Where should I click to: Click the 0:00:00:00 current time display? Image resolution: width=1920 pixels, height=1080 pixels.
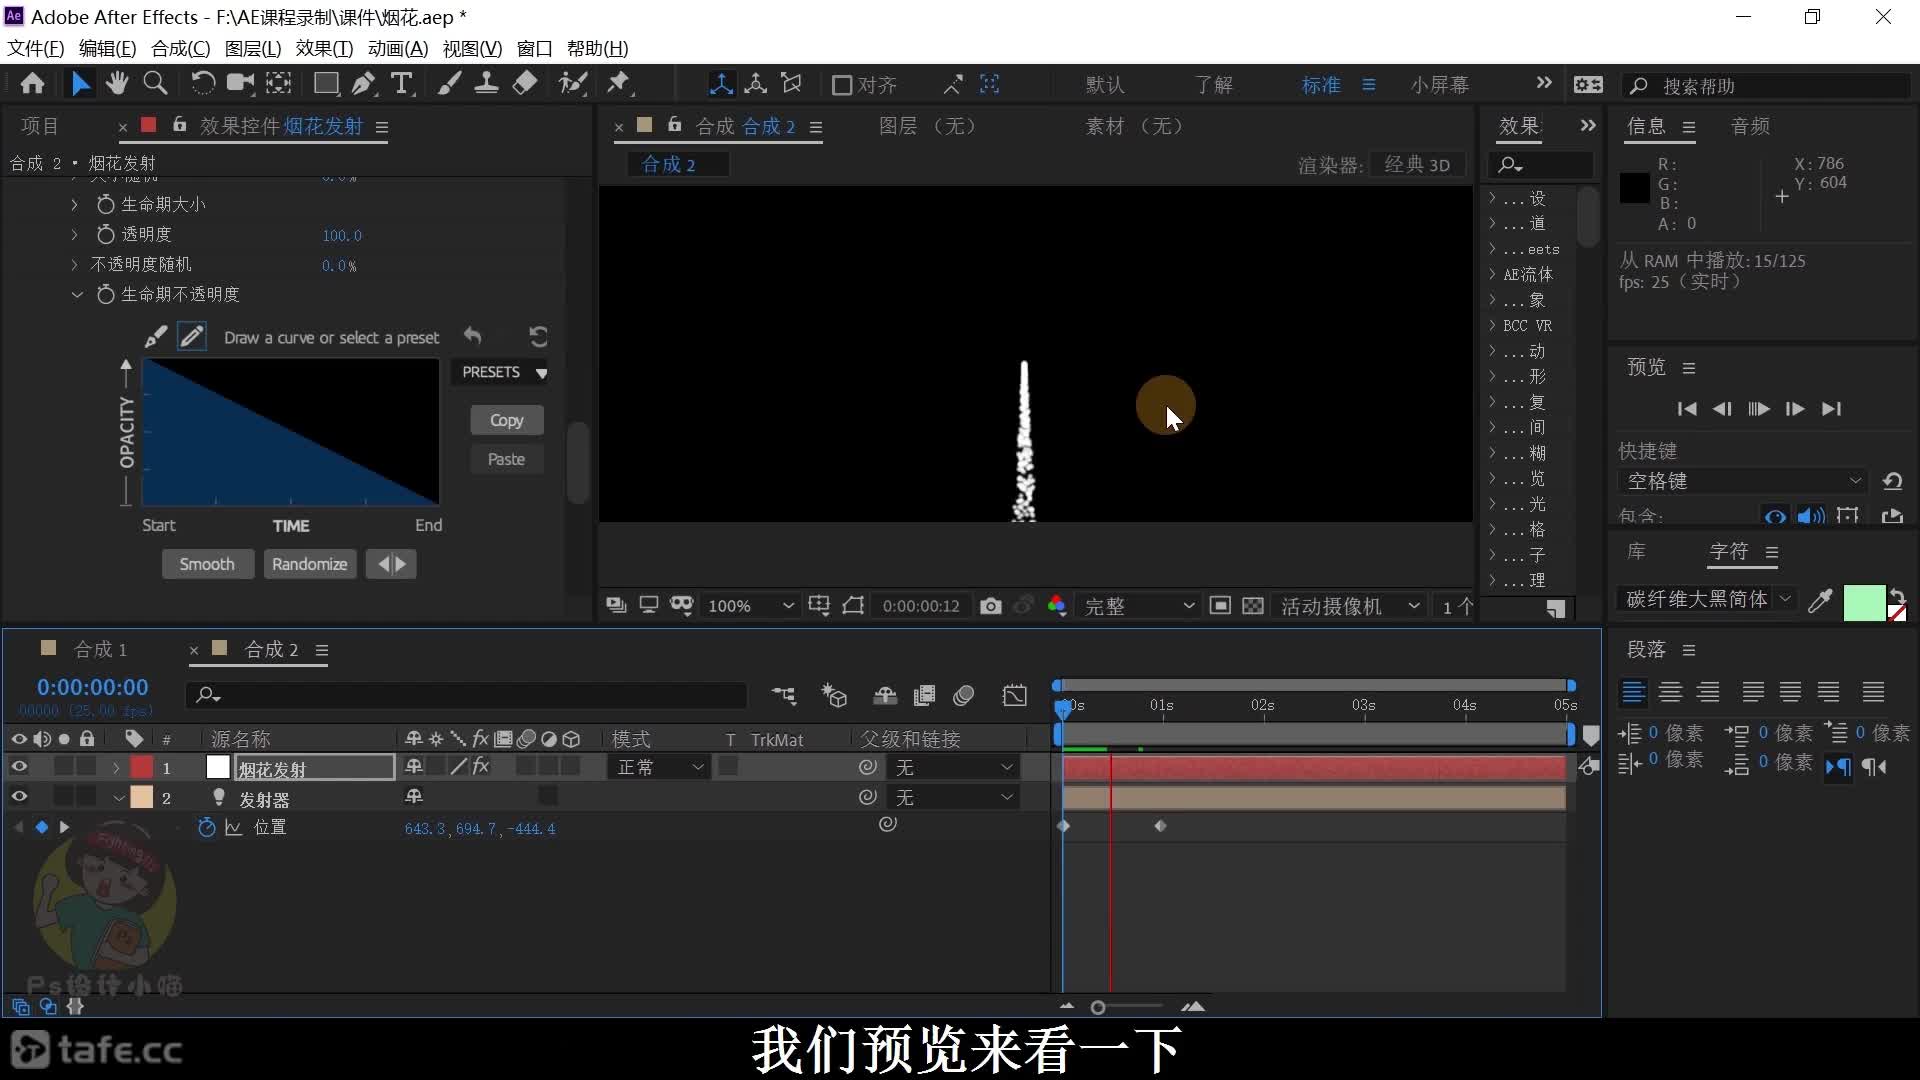pos(92,687)
